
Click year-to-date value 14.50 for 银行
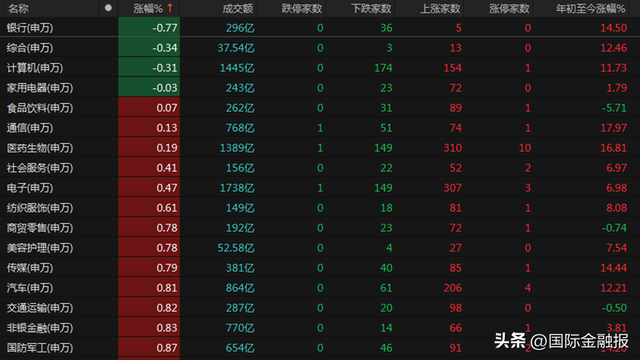click(x=613, y=28)
